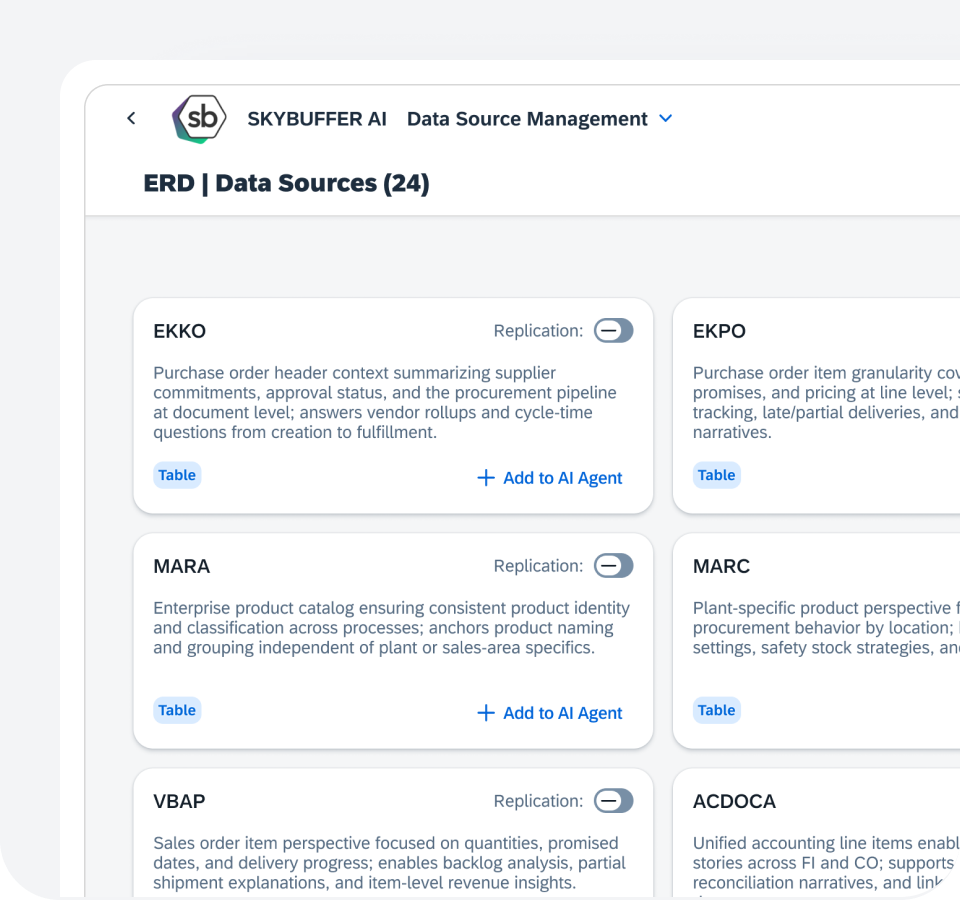Click the back arrow icon
This screenshot has width=960, height=900.
(x=131, y=118)
